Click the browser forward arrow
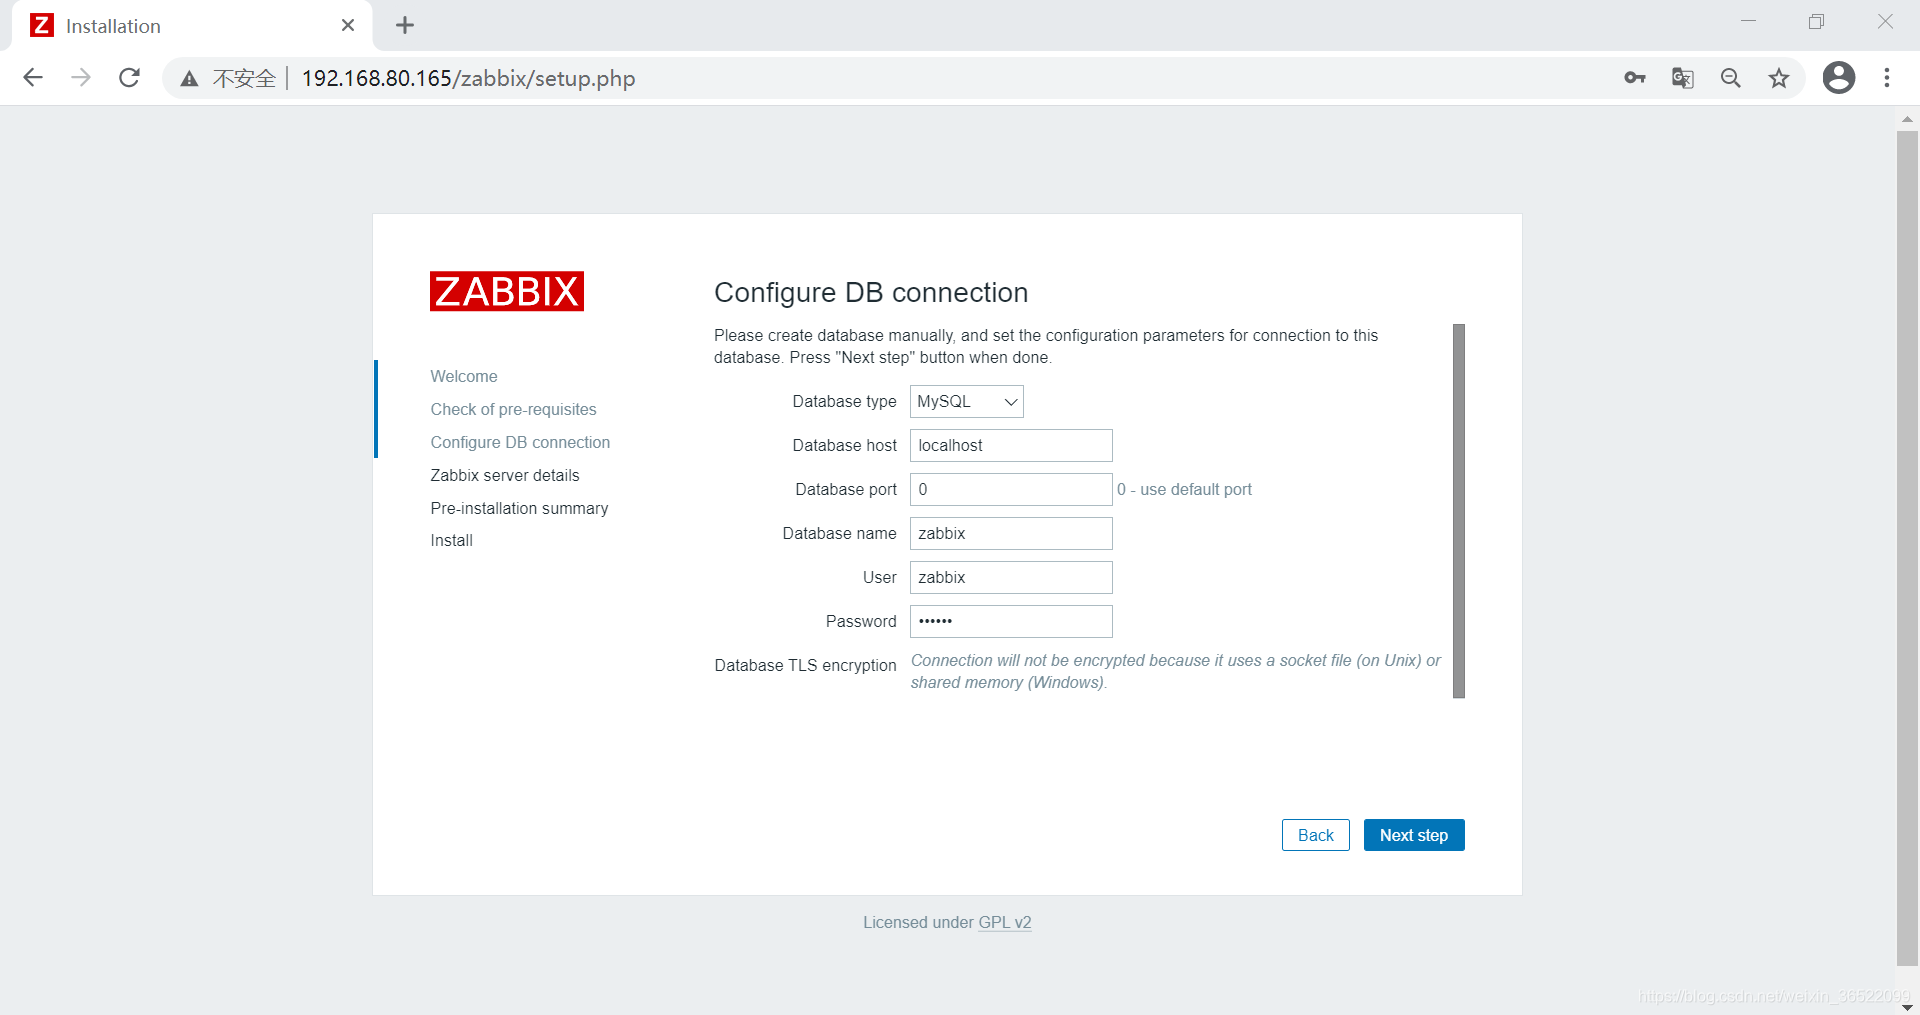The image size is (1920, 1015). click(81, 78)
